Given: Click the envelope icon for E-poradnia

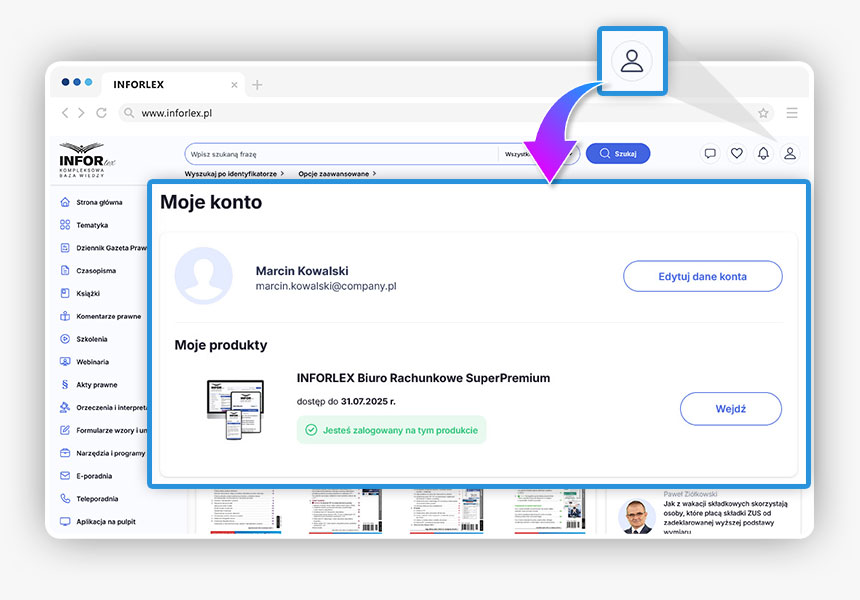Looking at the screenshot, I should pyautogui.click(x=65, y=475).
